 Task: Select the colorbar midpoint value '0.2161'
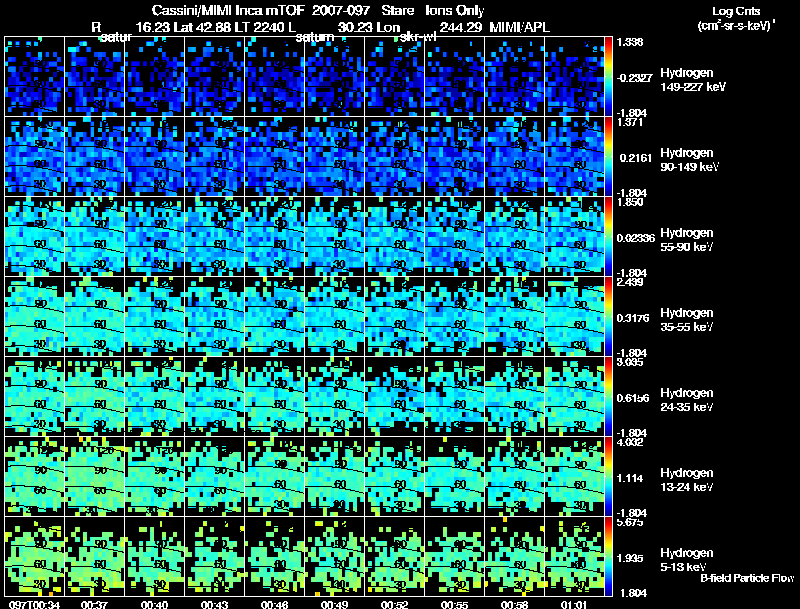(x=635, y=158)
